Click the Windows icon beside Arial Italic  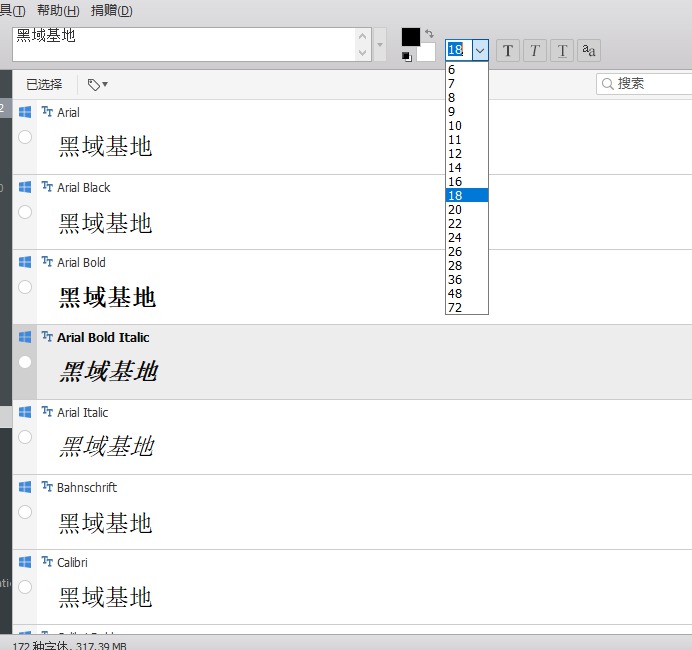point(25,412)
